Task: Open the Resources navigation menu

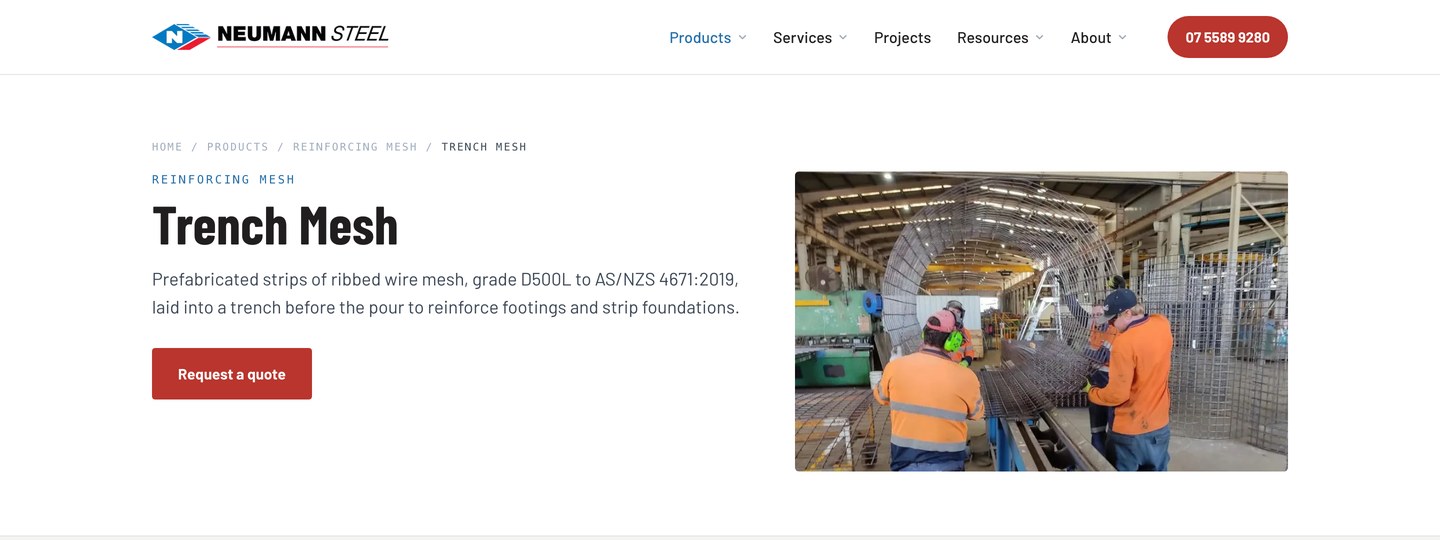Action: 992,37
